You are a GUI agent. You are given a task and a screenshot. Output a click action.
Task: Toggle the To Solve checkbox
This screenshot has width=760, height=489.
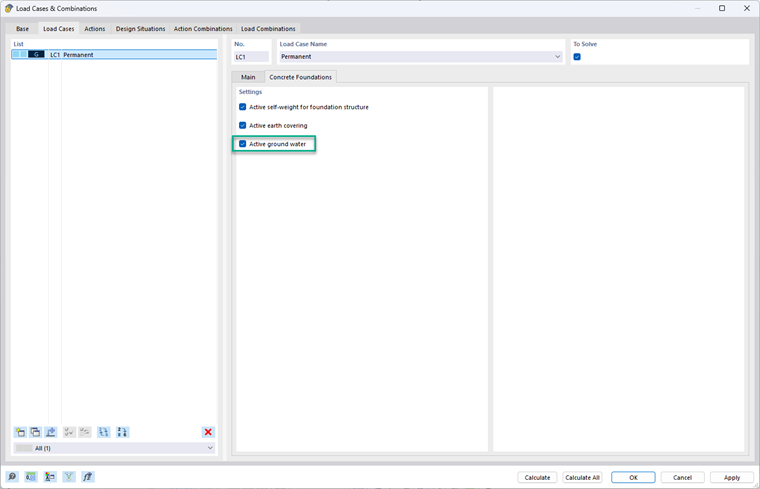[577, 57]
